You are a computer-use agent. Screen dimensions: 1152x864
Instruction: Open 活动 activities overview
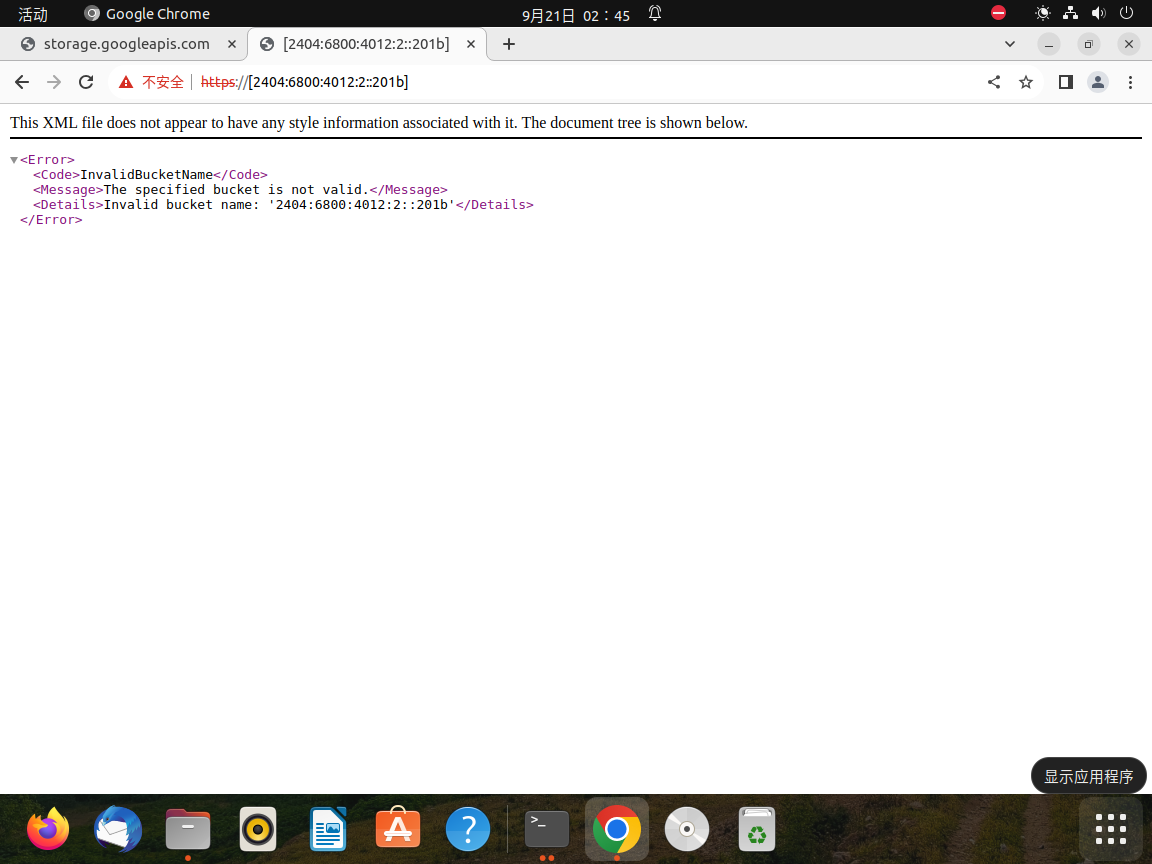coord(33,14)
